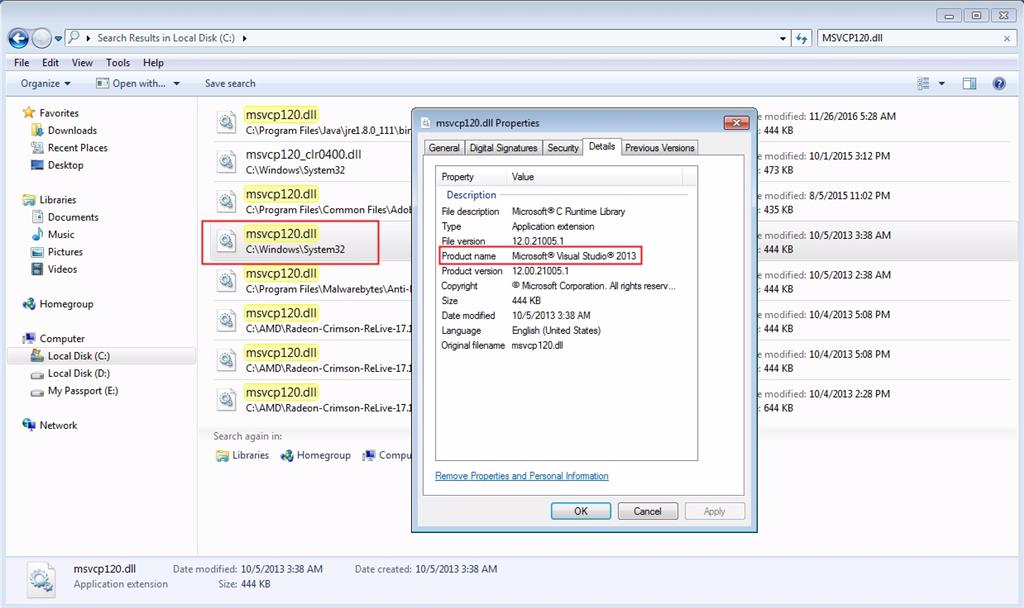
Task: Click the file icon in details pane
Action: tap(42, 579)
